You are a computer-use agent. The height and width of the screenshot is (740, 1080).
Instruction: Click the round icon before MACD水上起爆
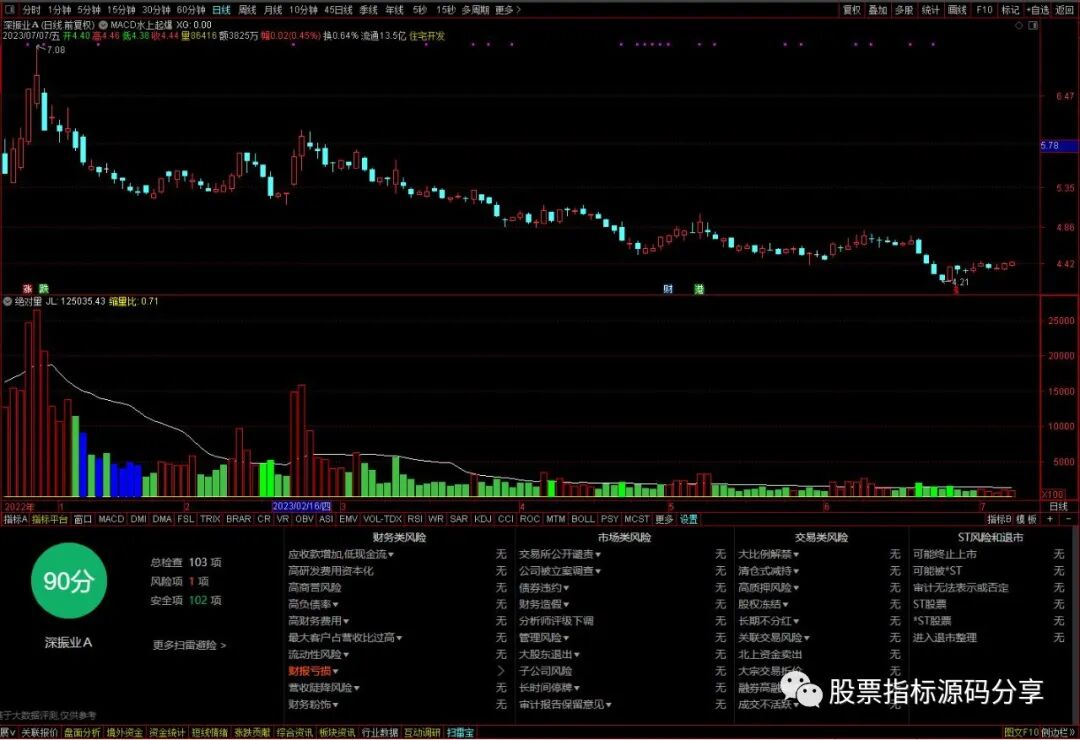click(103, 25)
